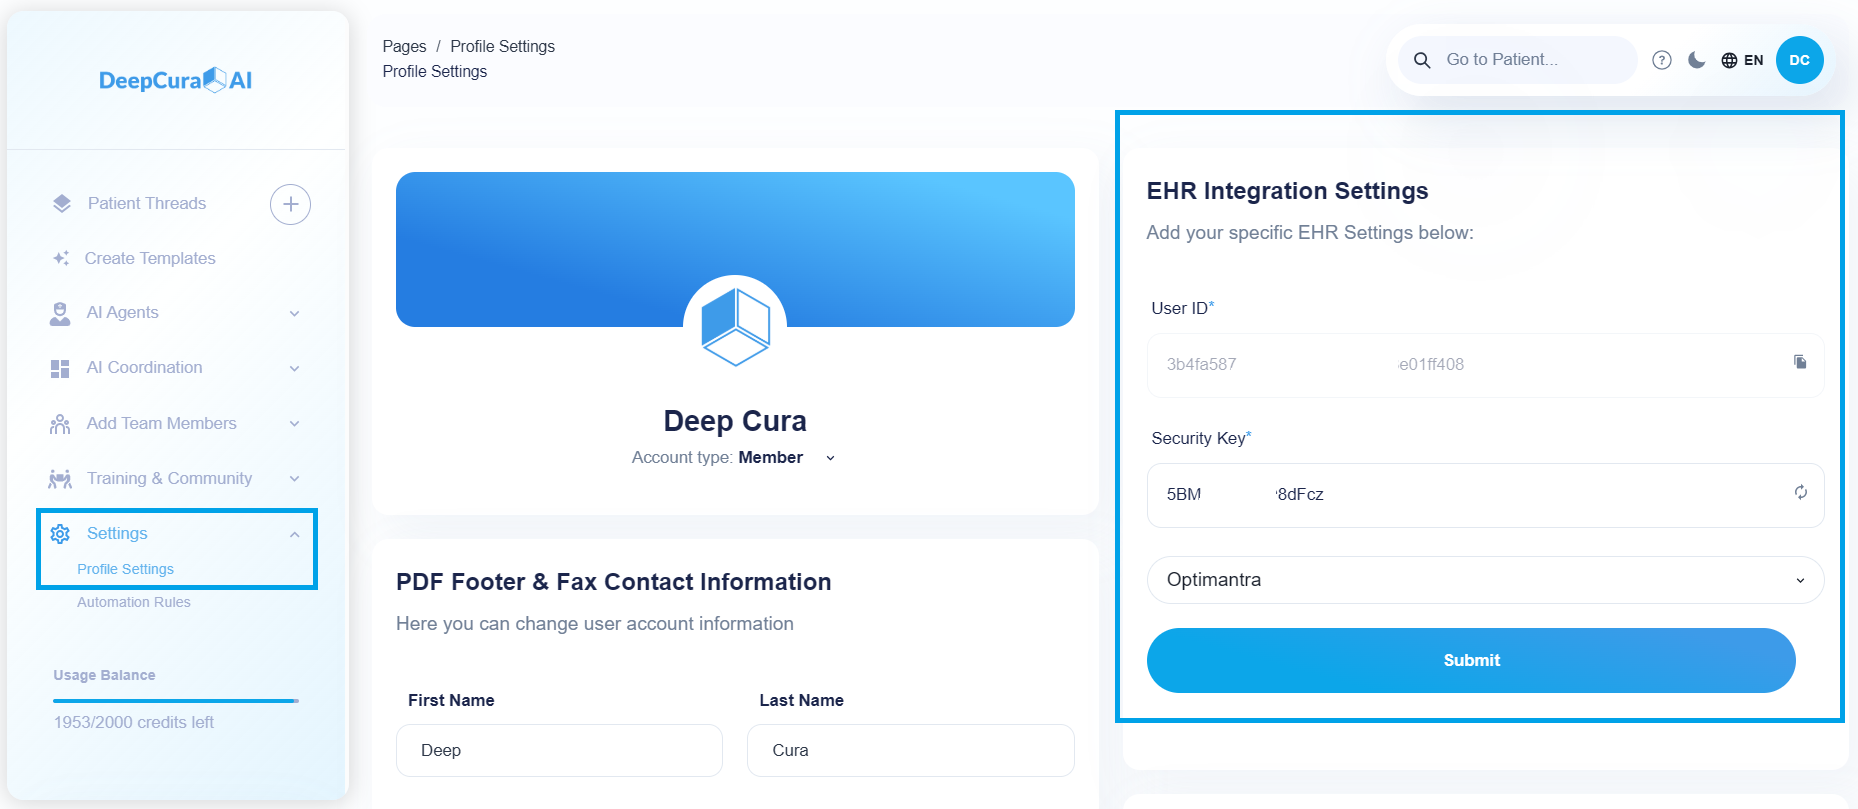Viewport: 1858px width, 809px height.
Task: Focus the Go to Patient search field
Action: tap(1517, 60)
